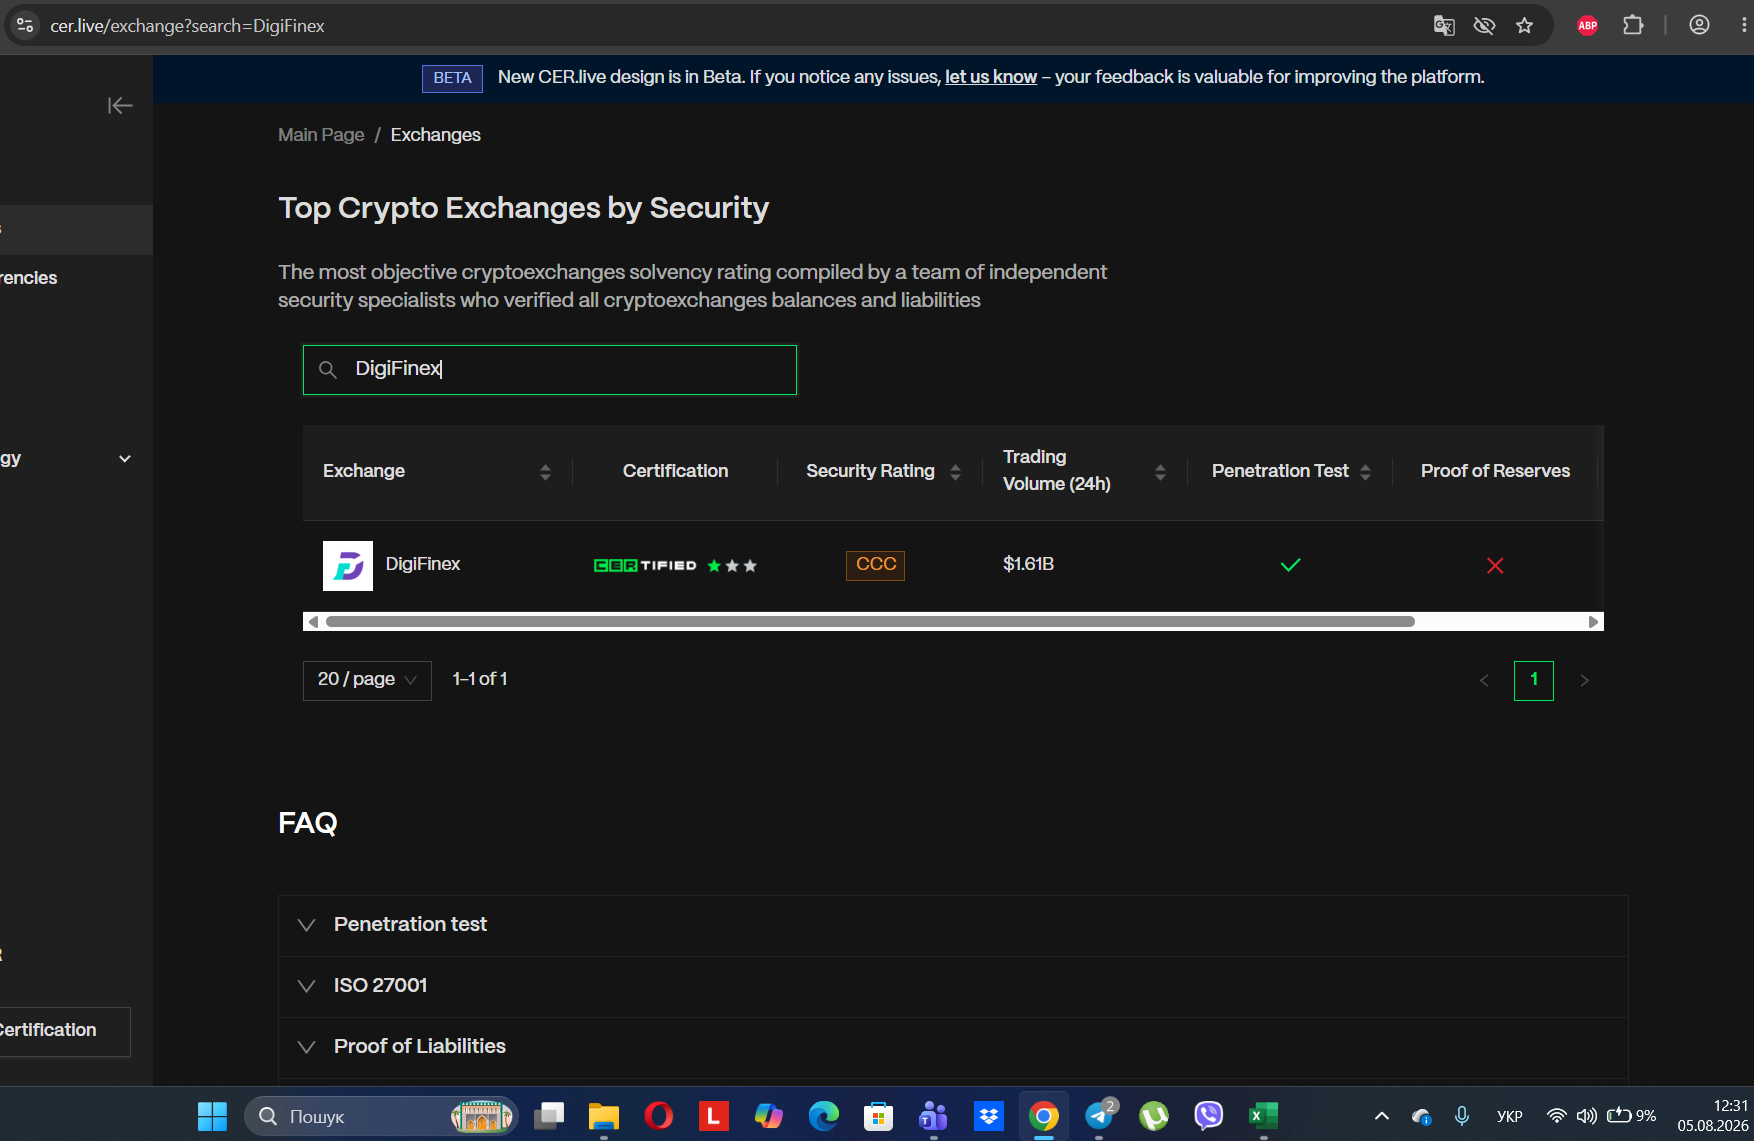Click the DigiFinex exchange logo
This screenshot has width=1754, height=1141.
click(348, 566)
